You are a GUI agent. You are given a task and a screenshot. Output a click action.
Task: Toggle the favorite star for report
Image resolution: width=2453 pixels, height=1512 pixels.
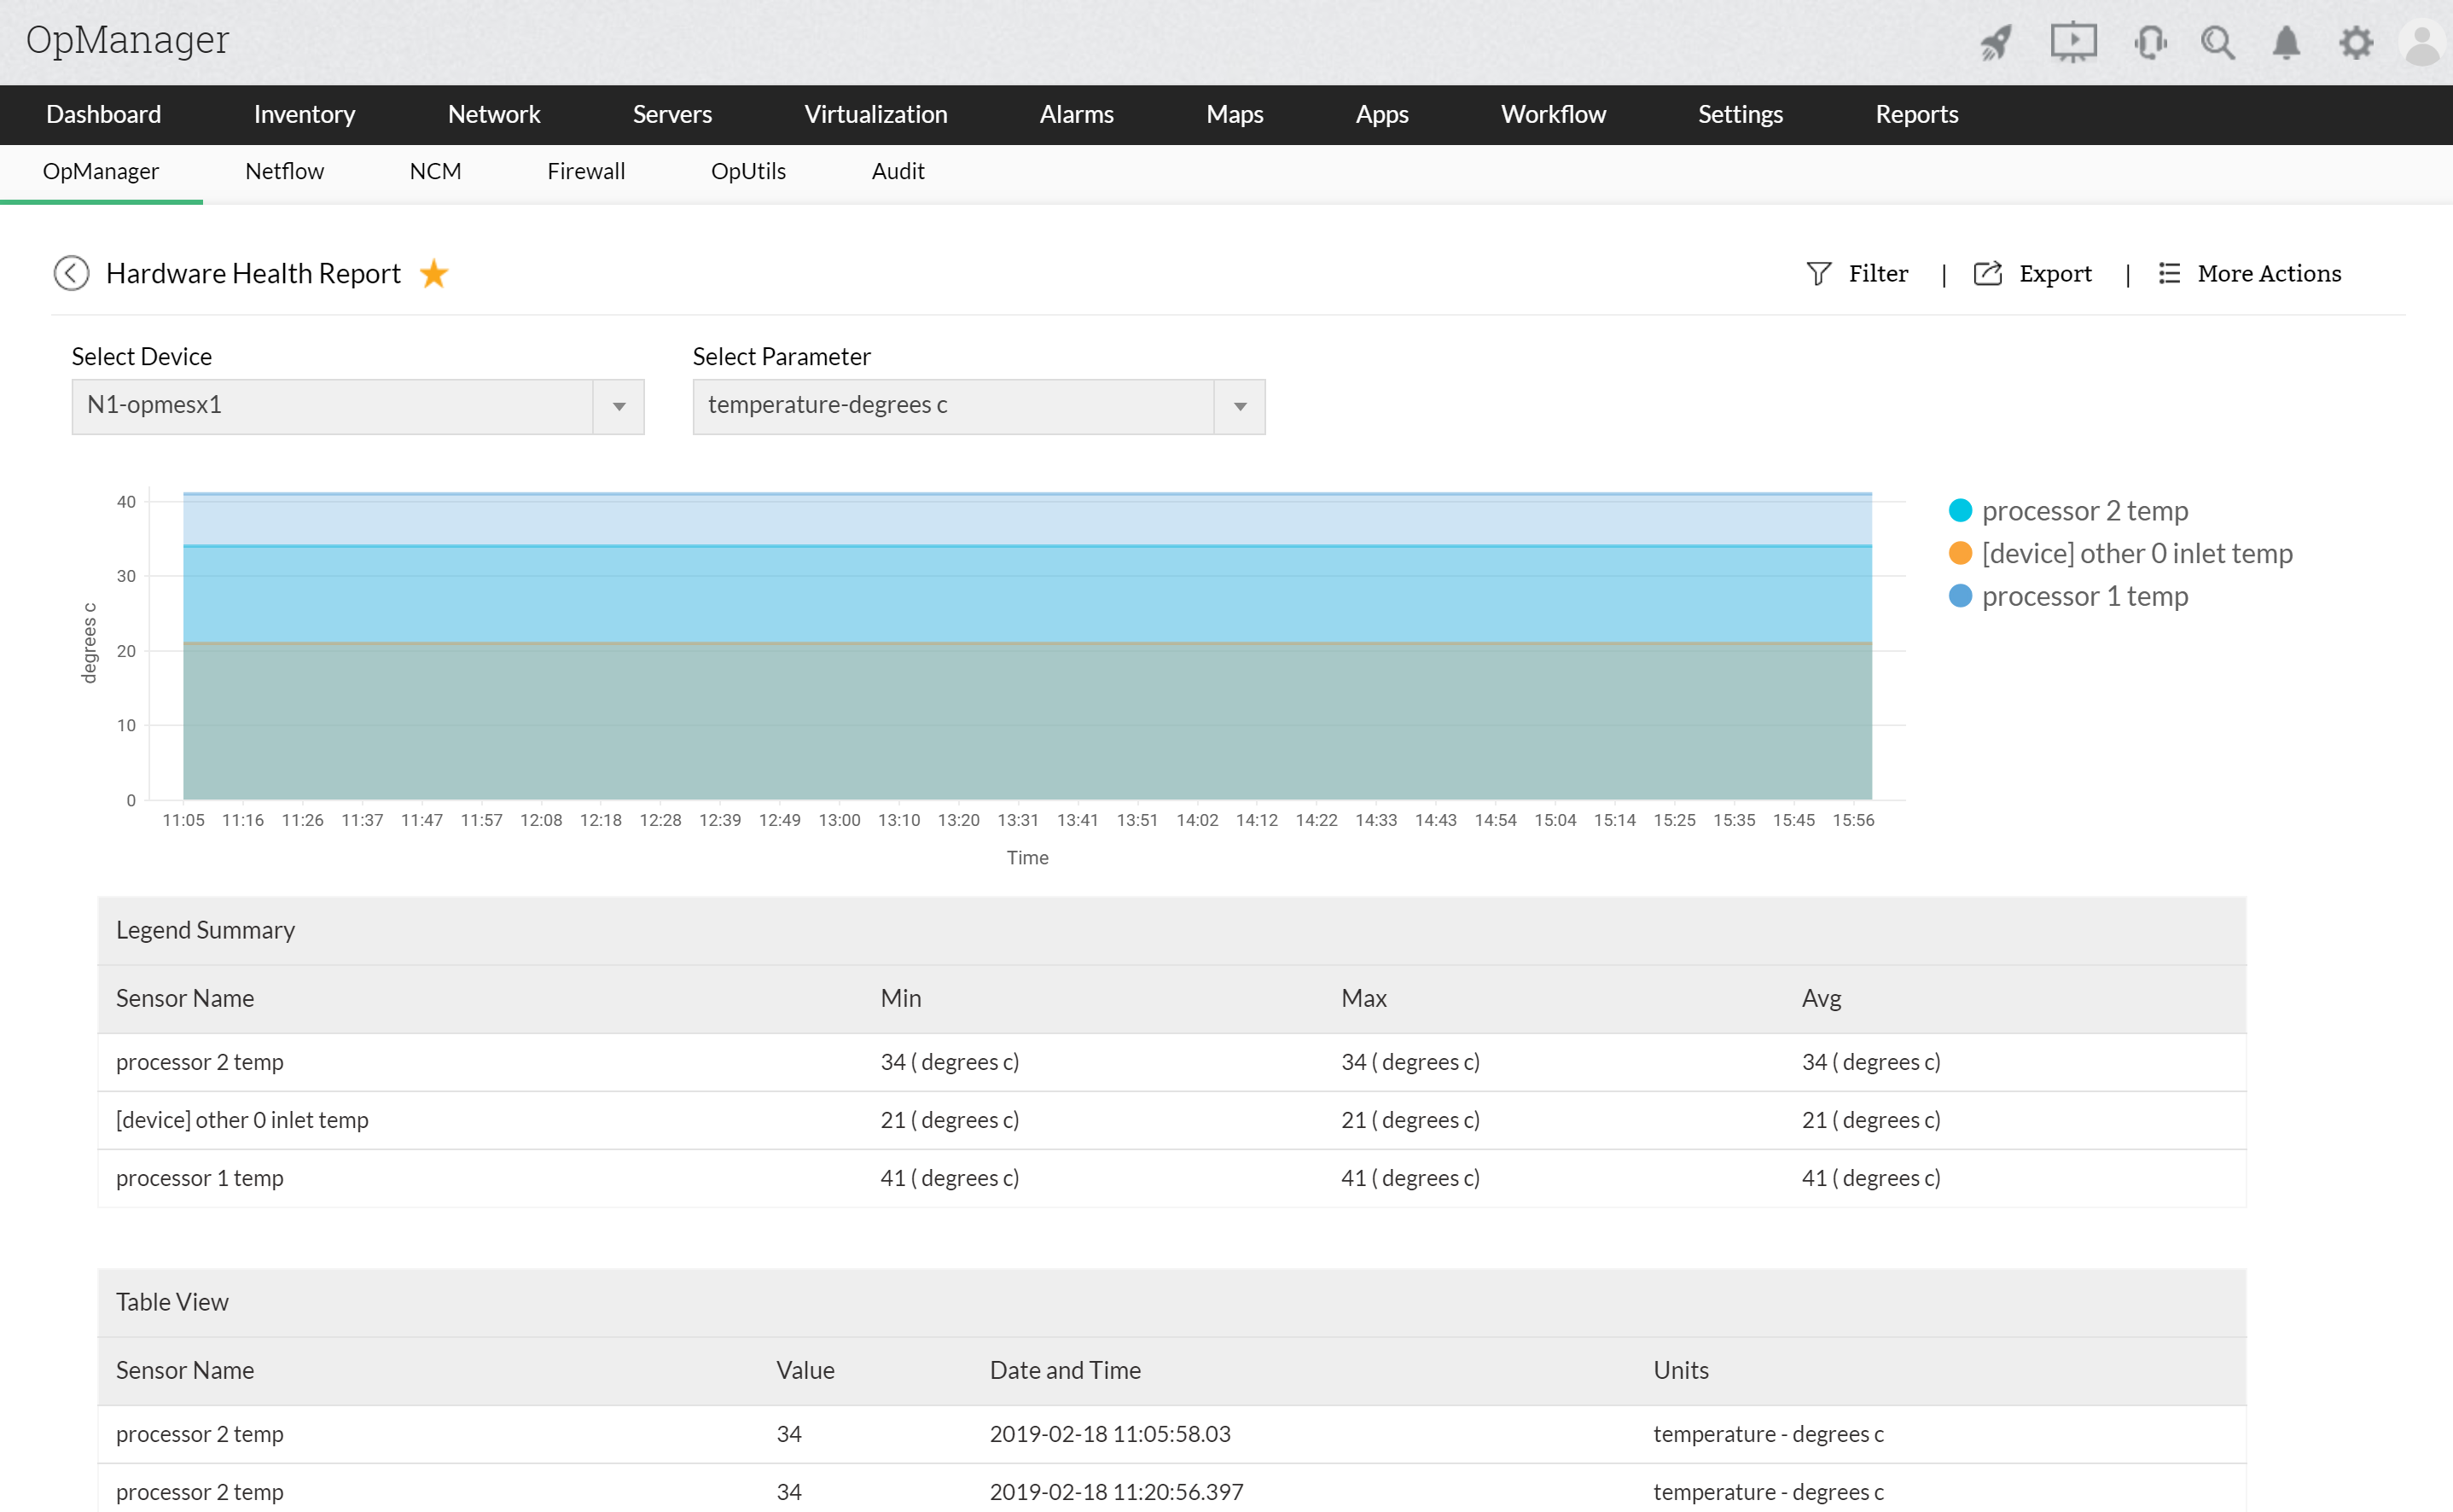pos(434,273)
